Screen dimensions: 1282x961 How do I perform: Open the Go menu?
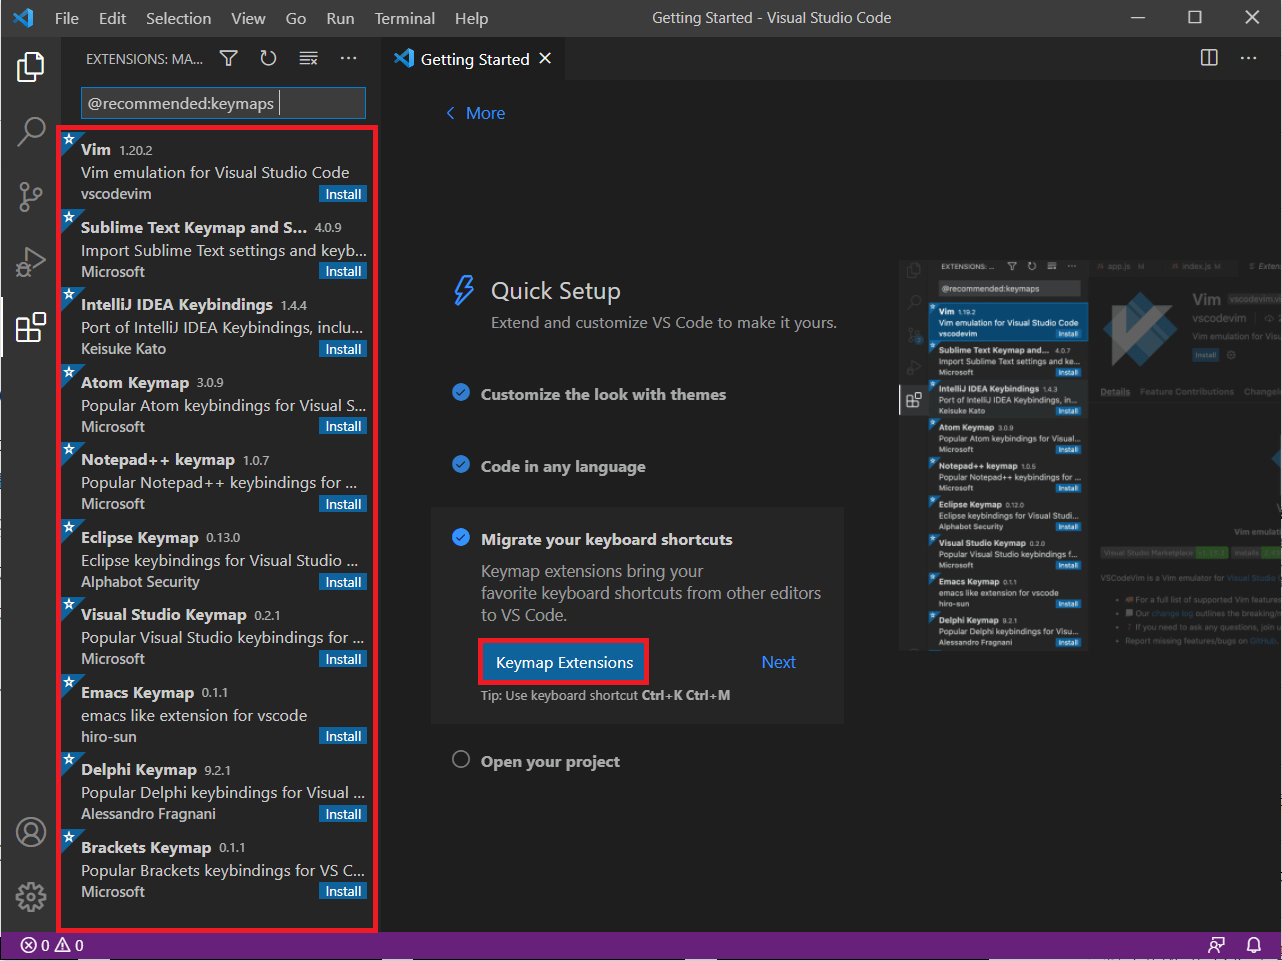[296, 18]
